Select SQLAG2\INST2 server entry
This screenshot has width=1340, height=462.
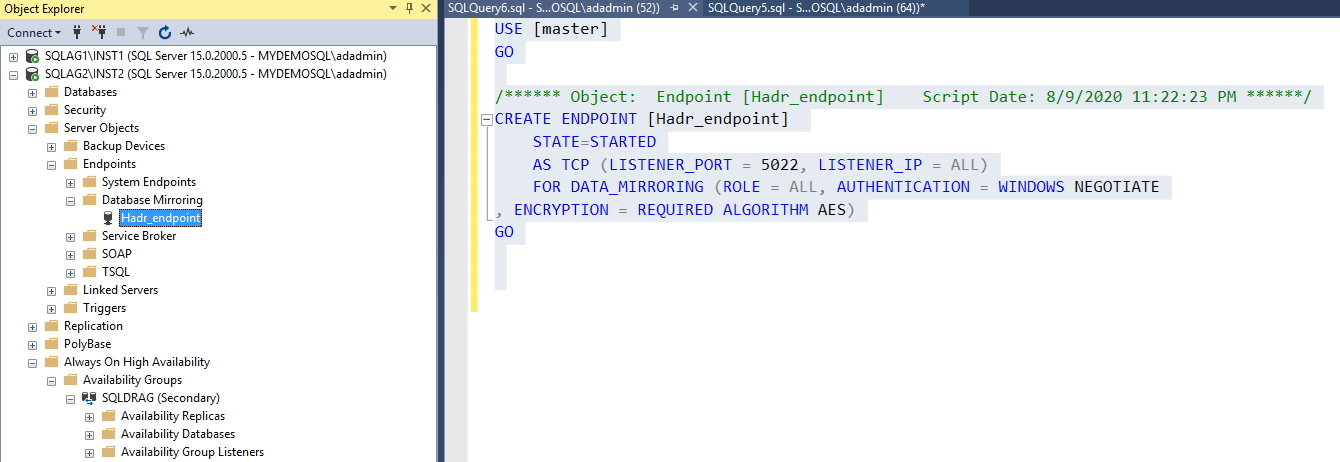click(x=216, y=74)
